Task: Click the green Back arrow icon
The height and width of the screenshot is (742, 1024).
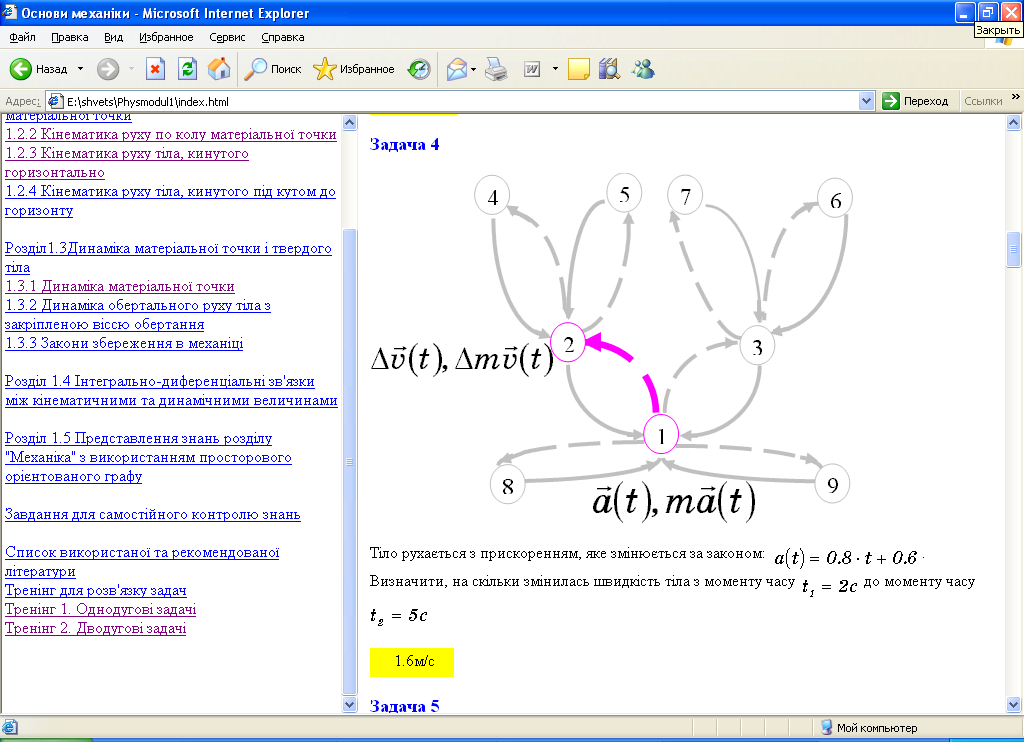Action: tap(21, 69)
